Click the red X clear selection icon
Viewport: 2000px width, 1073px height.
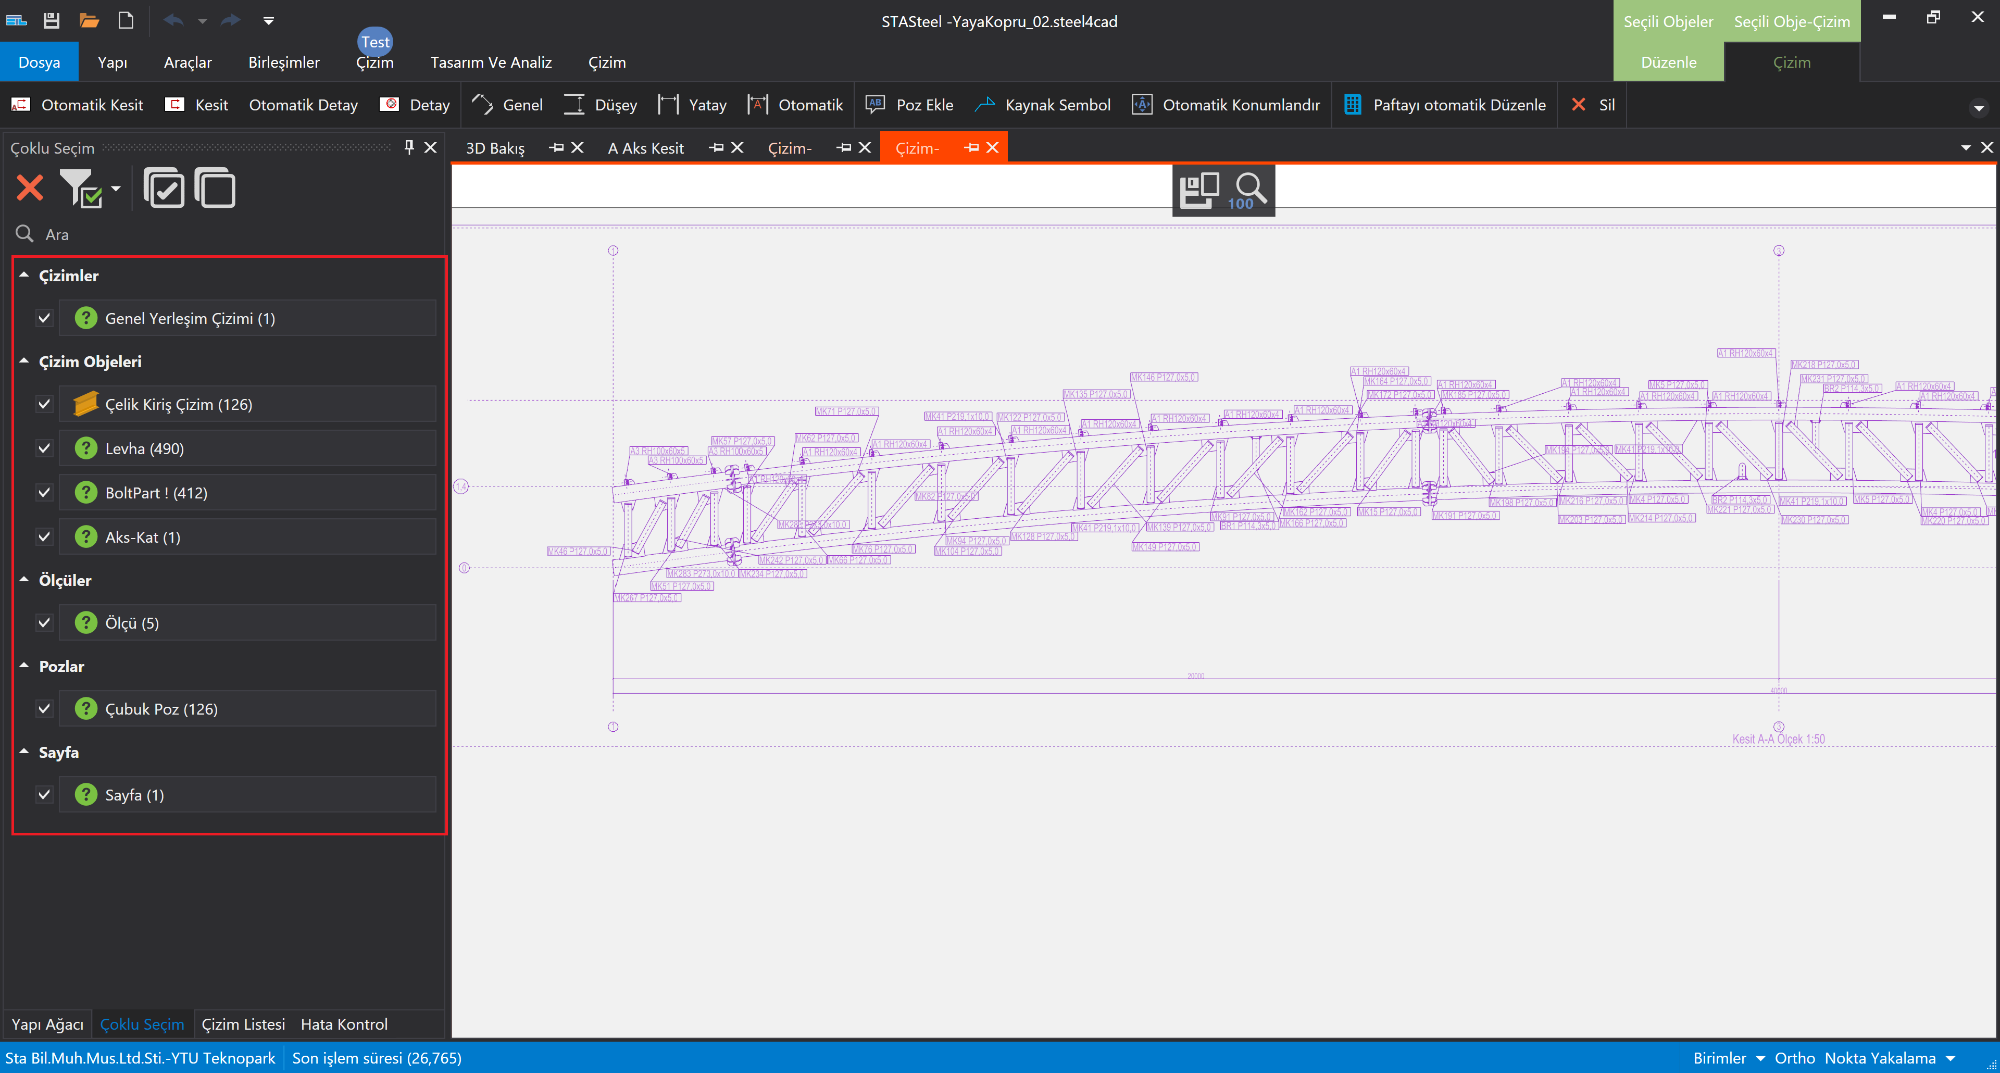pos(30,188)
